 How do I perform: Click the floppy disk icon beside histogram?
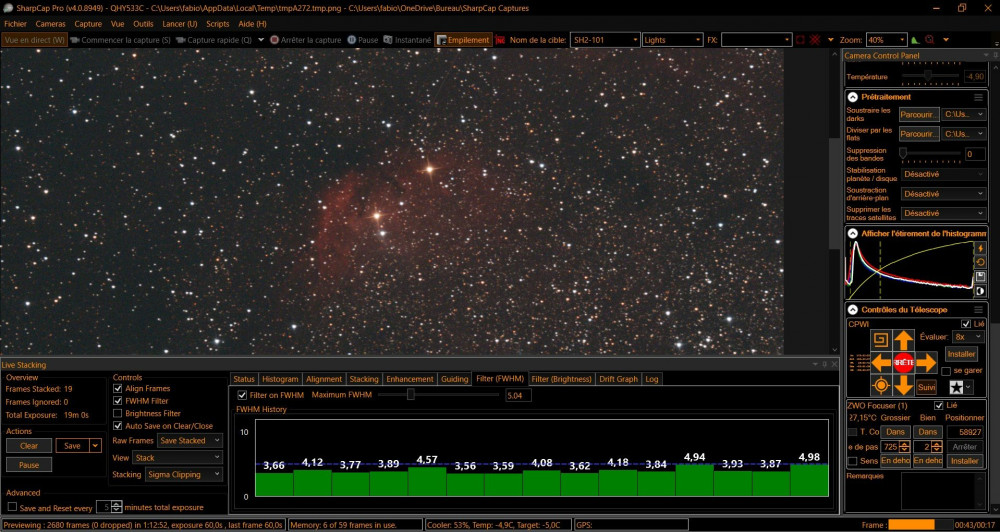click(980, 277)
